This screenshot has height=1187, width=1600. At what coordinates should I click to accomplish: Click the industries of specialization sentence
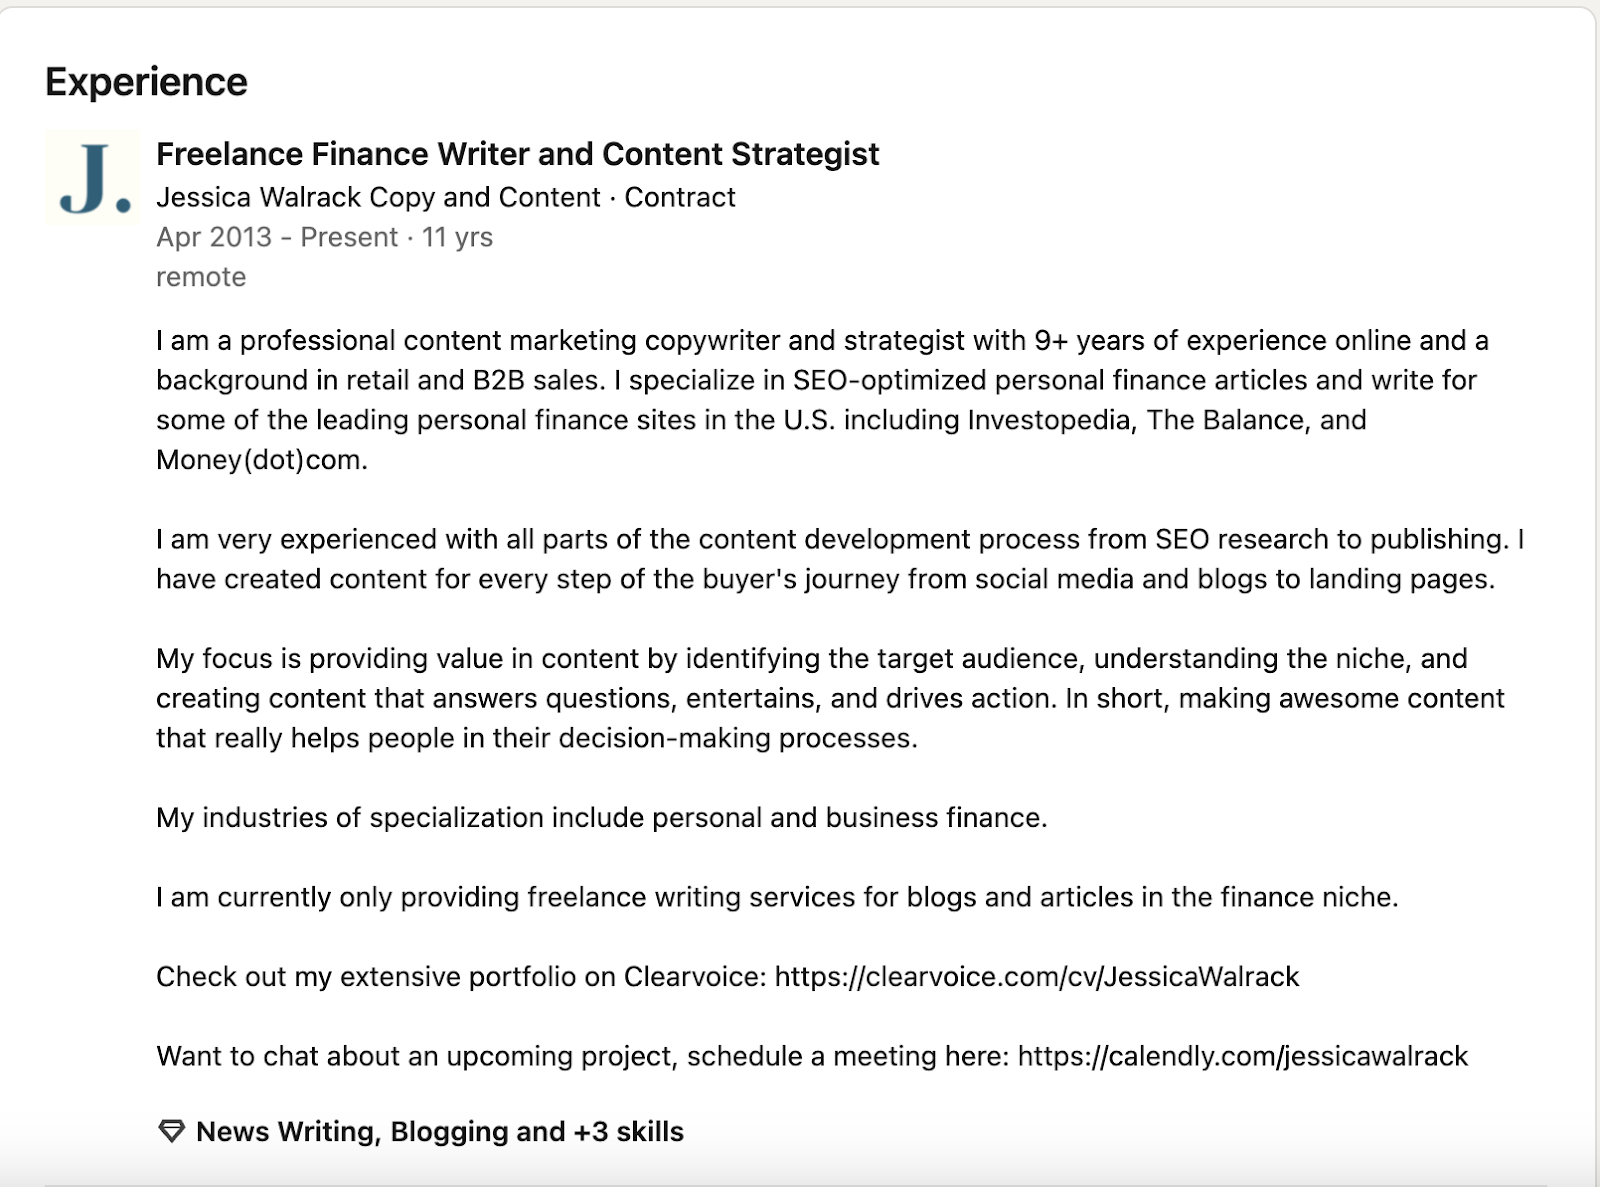(x=602, y=818)
